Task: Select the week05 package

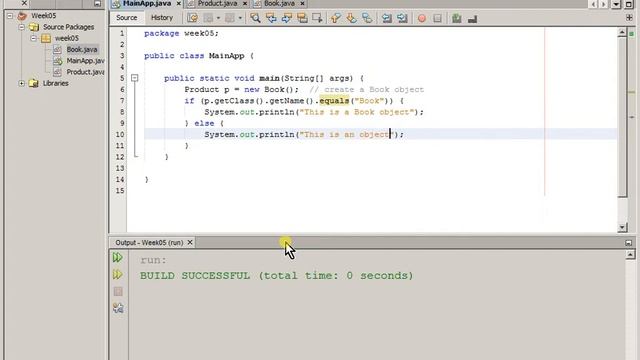Action: pos(67,38)
